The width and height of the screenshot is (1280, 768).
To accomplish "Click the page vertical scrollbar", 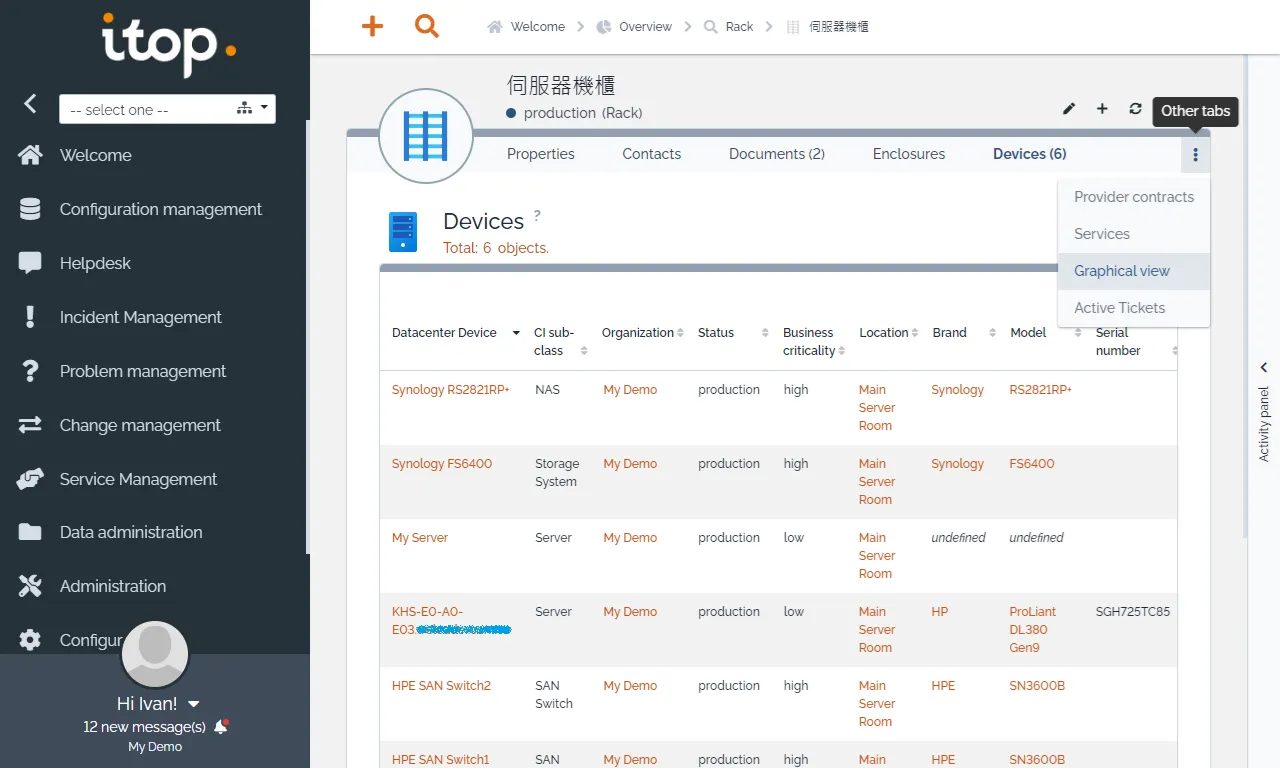I will (1244, 295).
